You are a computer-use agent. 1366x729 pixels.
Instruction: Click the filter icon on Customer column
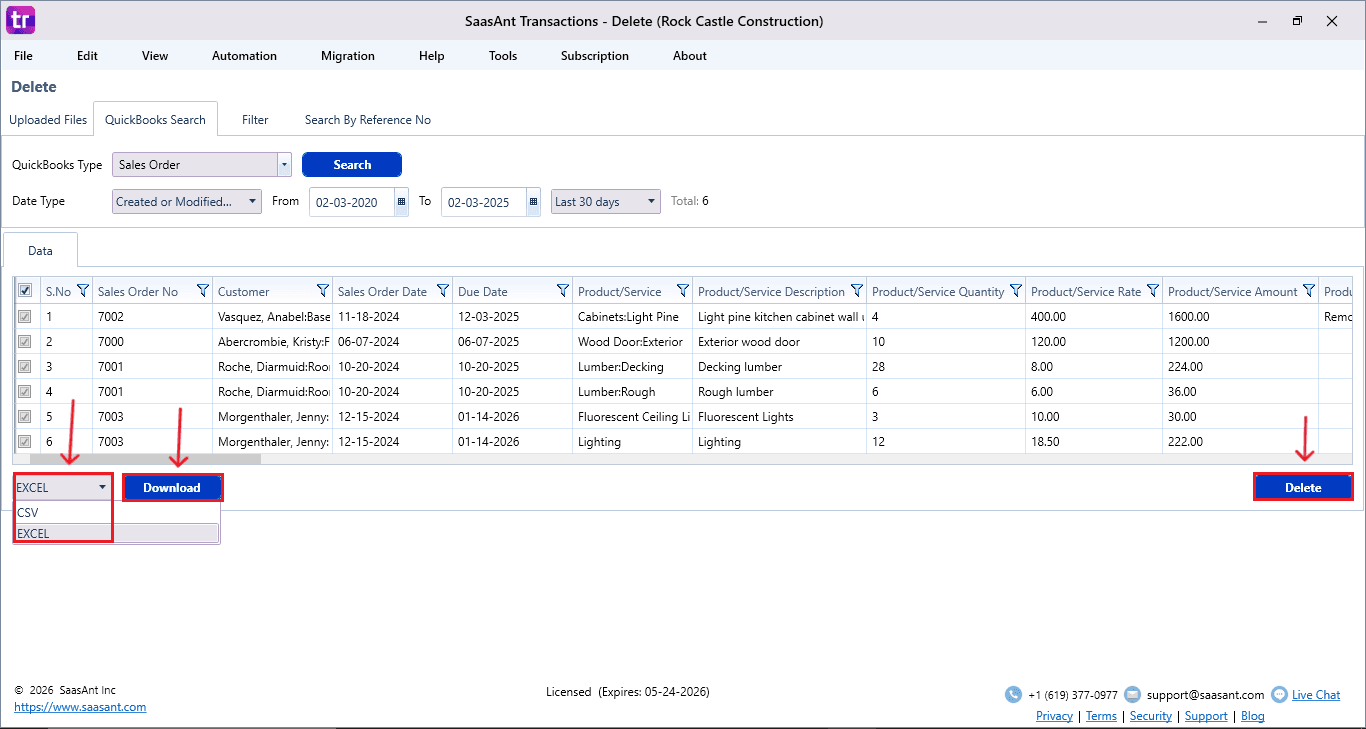click(x=322, y=291)
